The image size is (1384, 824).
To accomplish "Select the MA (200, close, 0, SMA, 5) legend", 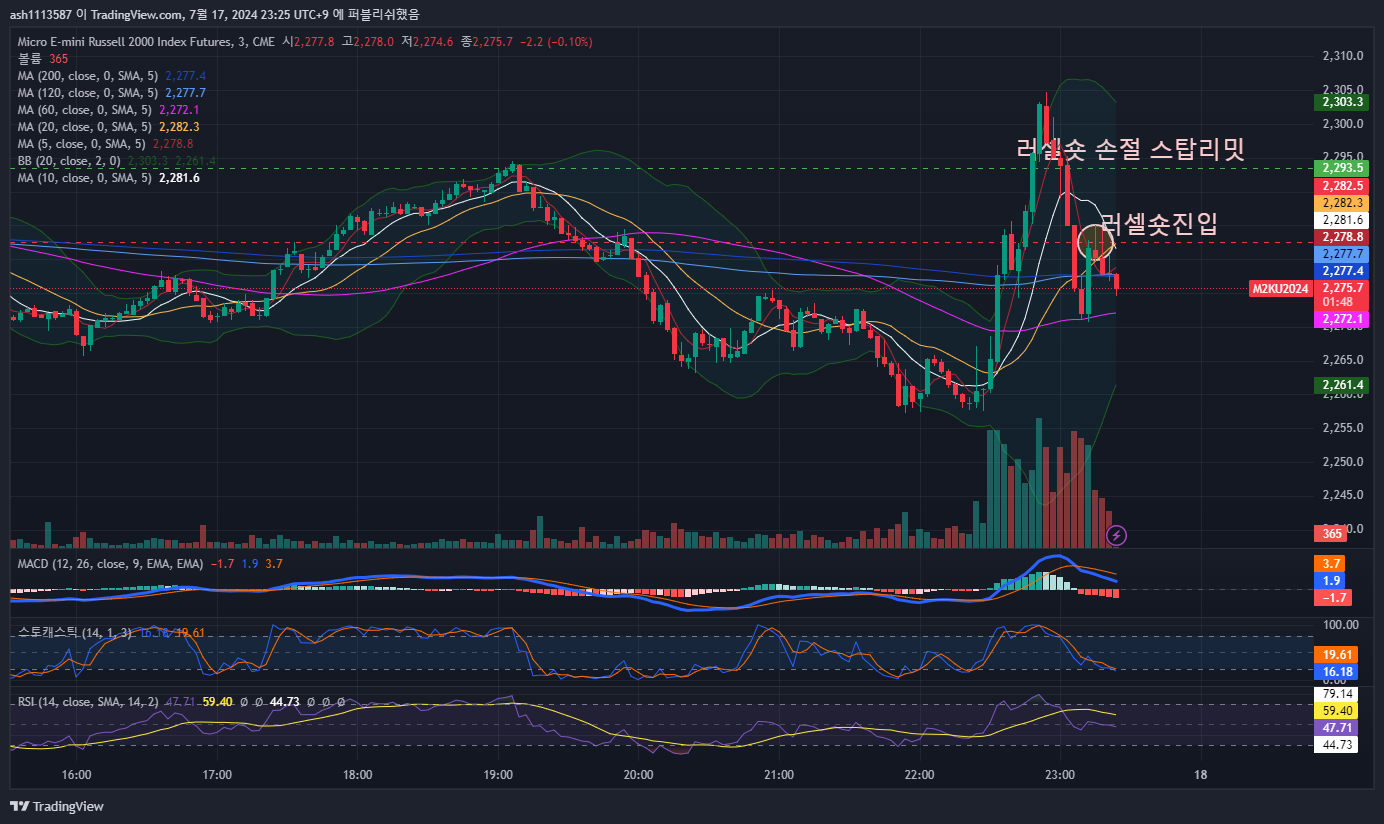I will click(88, 76).
